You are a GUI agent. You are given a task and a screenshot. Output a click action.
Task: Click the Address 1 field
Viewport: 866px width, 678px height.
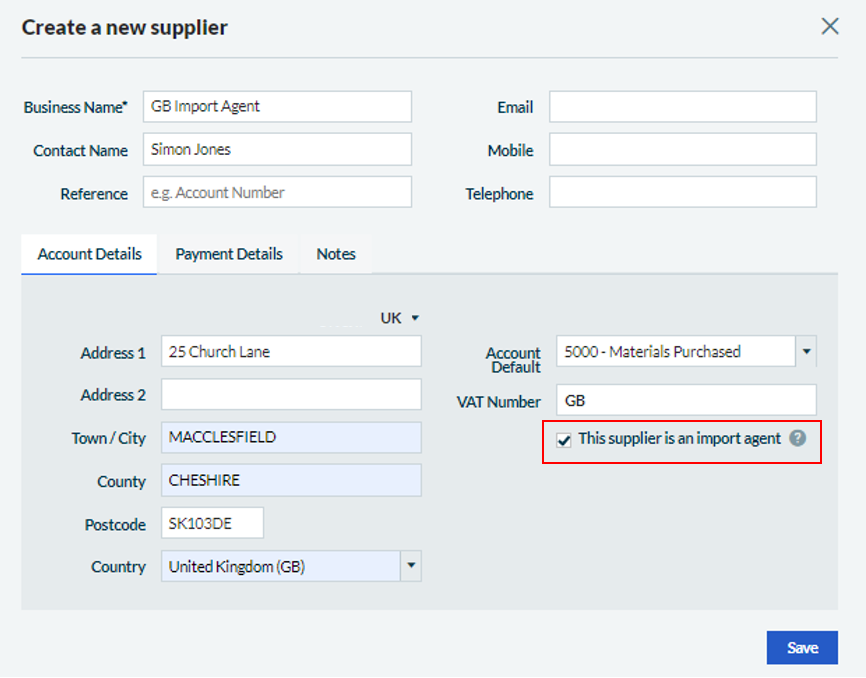click(x=290, y=352)
